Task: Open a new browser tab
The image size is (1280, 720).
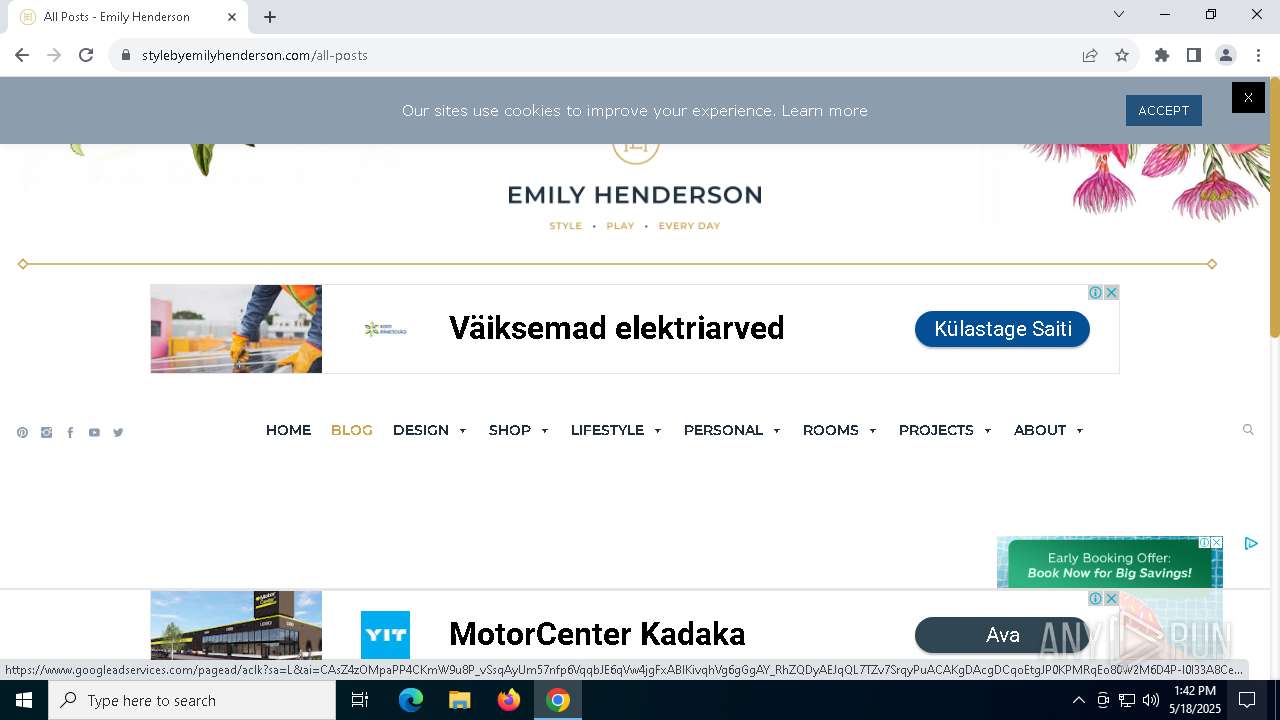Action: coord(270,17)
